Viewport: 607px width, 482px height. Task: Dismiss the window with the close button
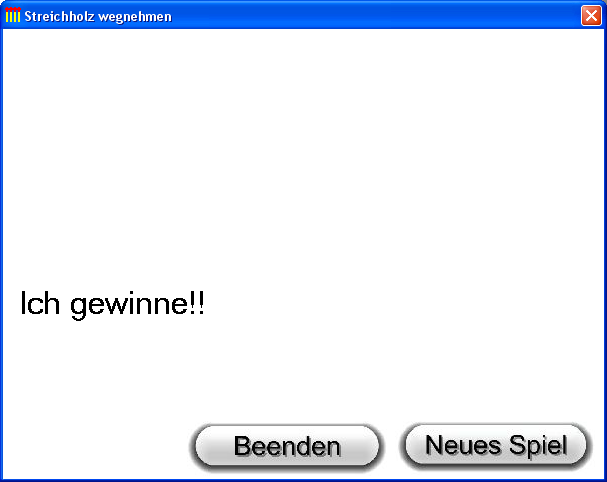point(591,15)
